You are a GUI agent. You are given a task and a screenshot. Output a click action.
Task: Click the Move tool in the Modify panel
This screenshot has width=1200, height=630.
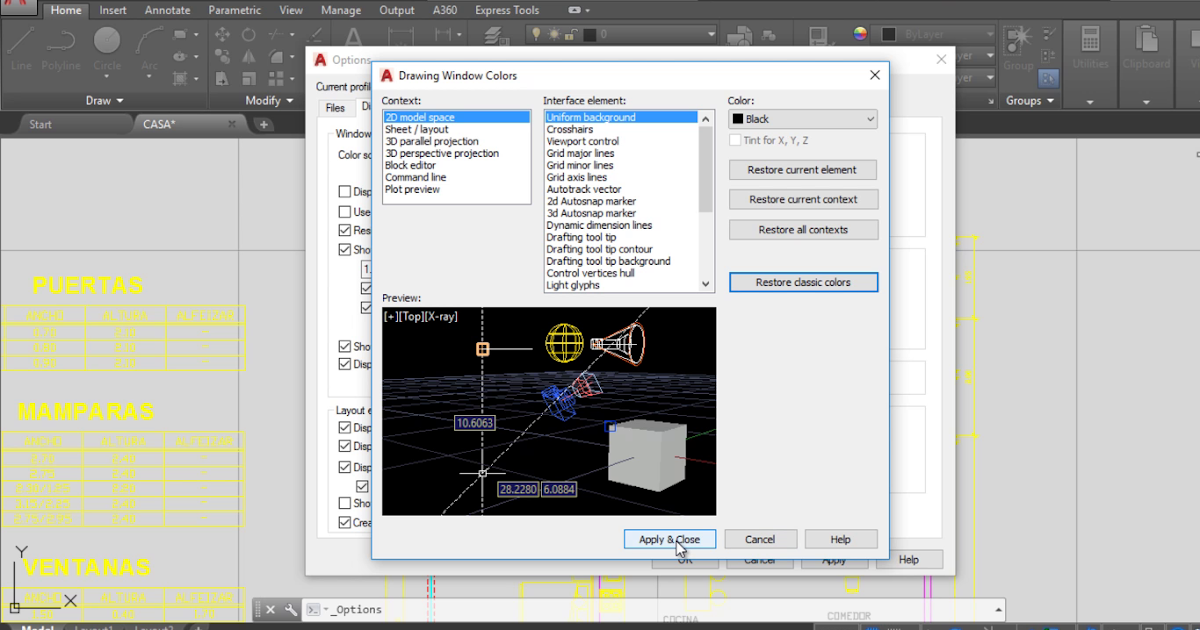tap(221, 34)
